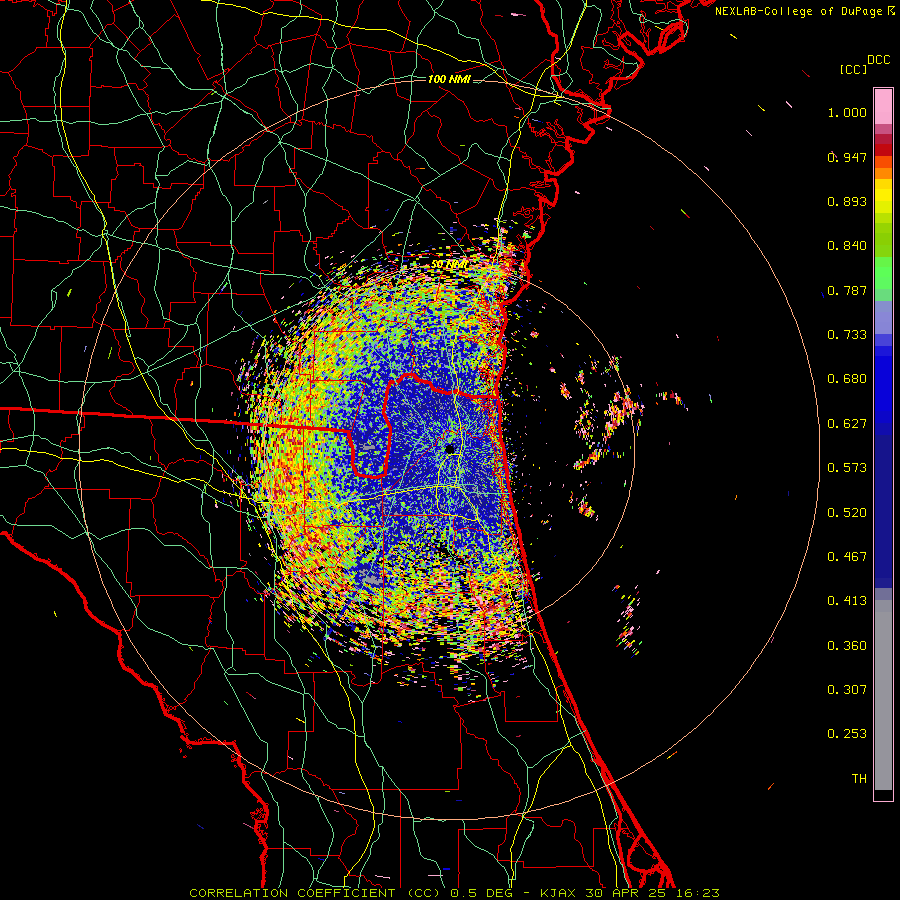Click the bright green color bar segment
900x900 pixels.
point(883,273)
